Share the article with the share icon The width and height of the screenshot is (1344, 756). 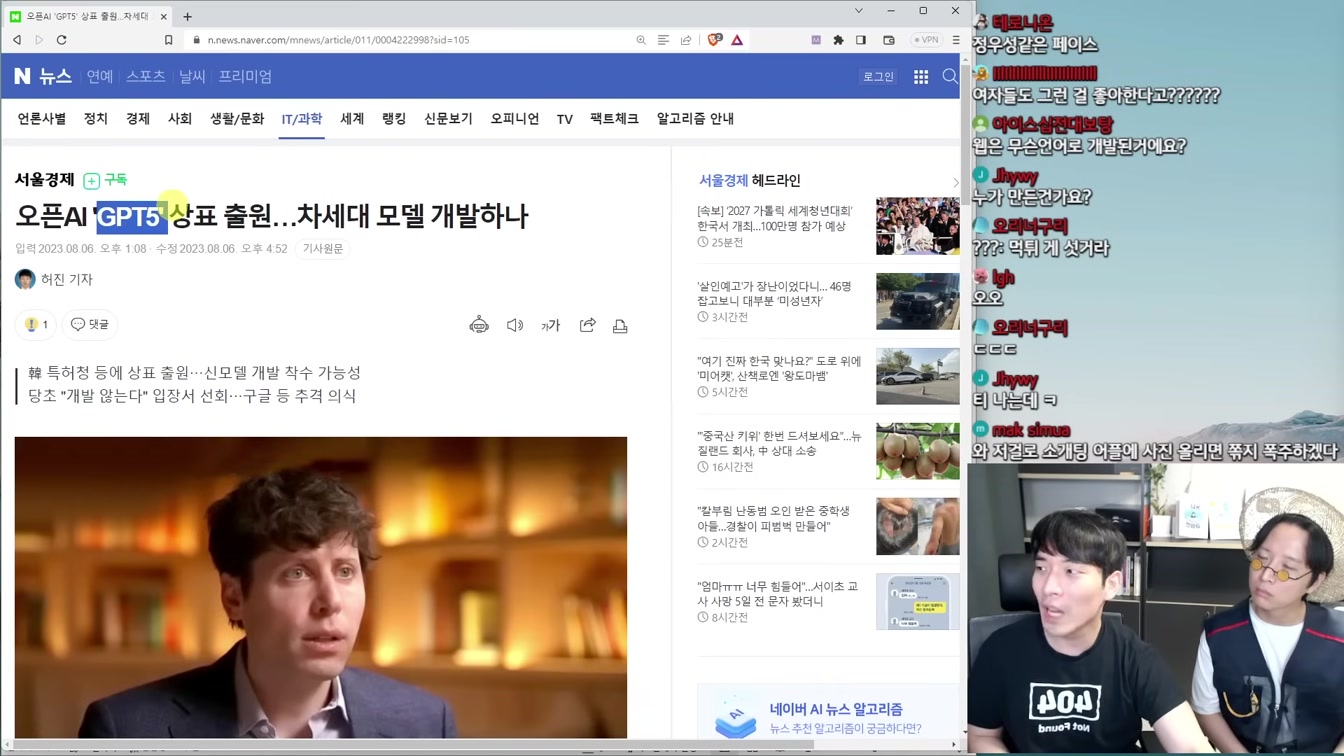click(587, 325)
